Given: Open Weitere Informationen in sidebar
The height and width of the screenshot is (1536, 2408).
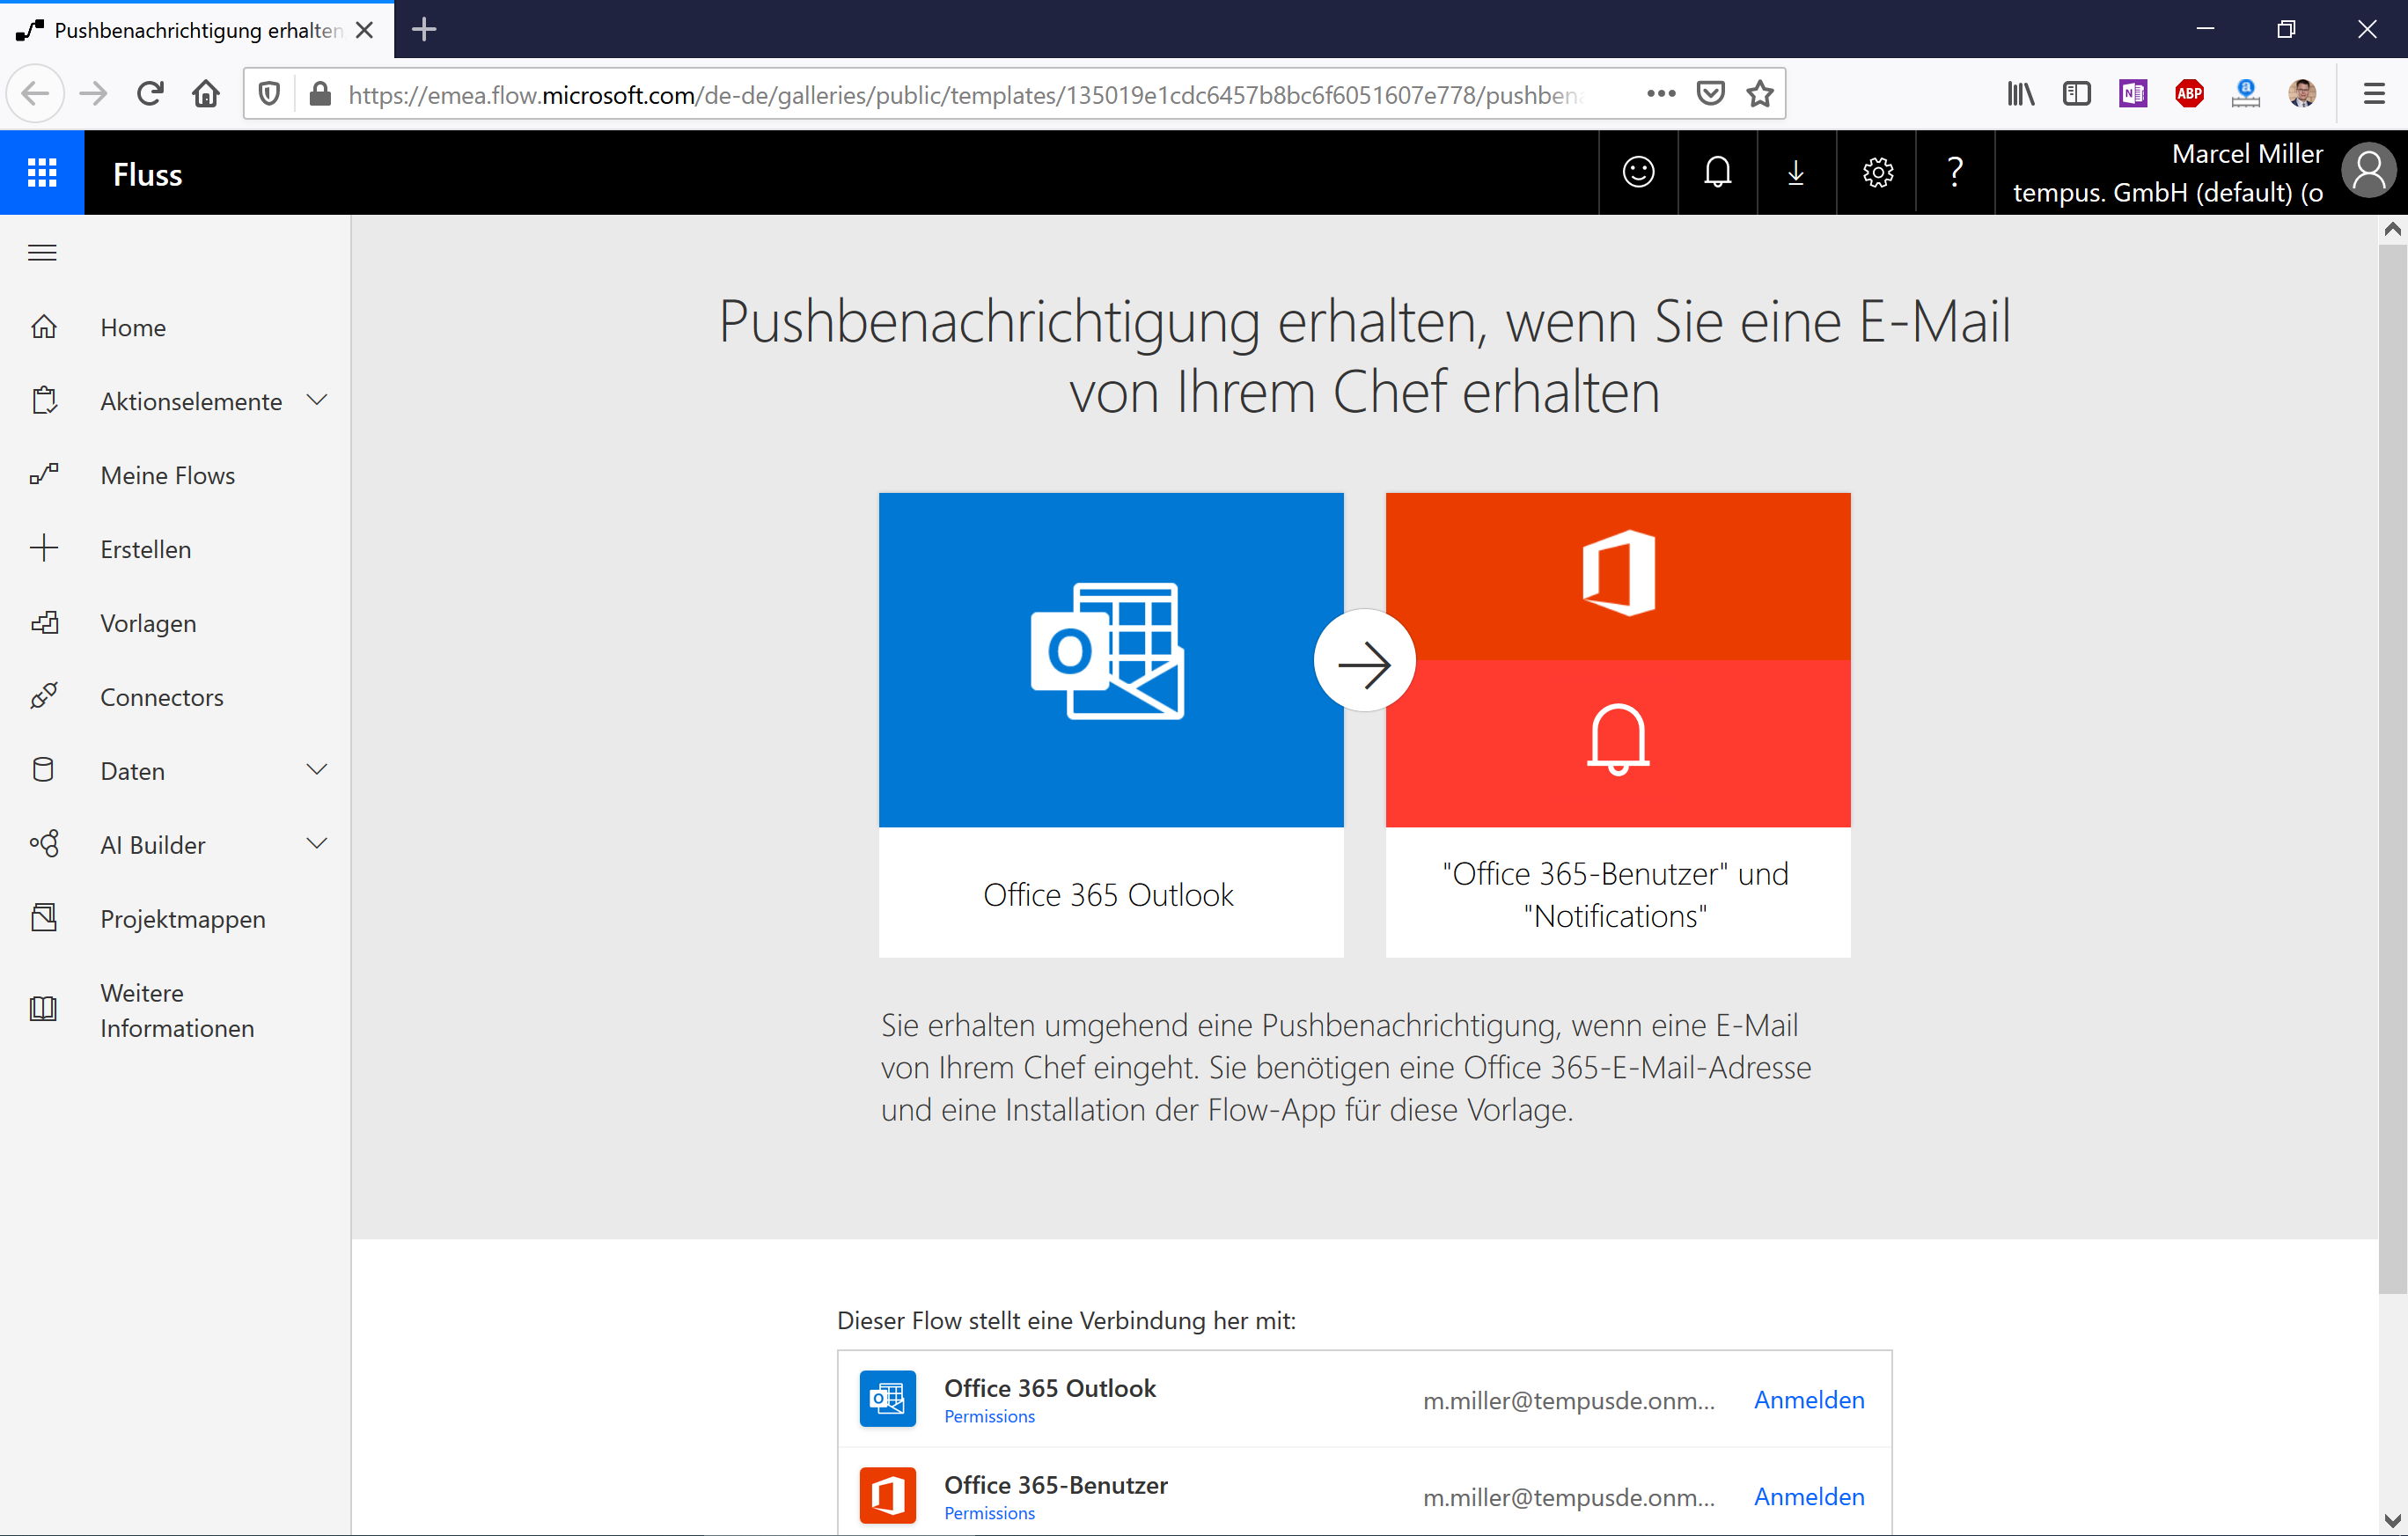Looking at the screenshot, I should (177, 1010).
